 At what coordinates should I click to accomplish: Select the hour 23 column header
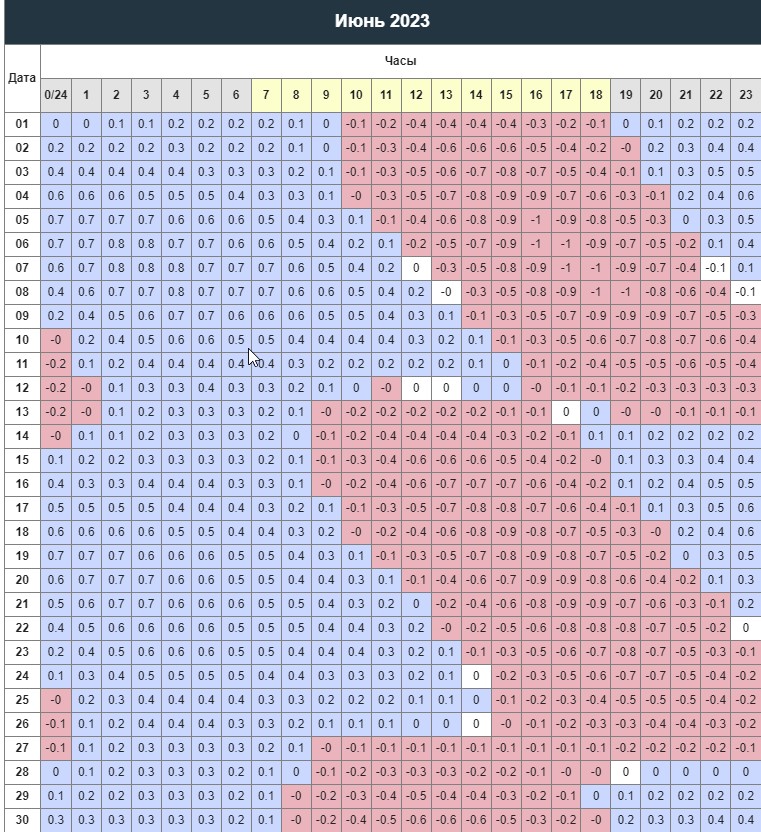745,95
